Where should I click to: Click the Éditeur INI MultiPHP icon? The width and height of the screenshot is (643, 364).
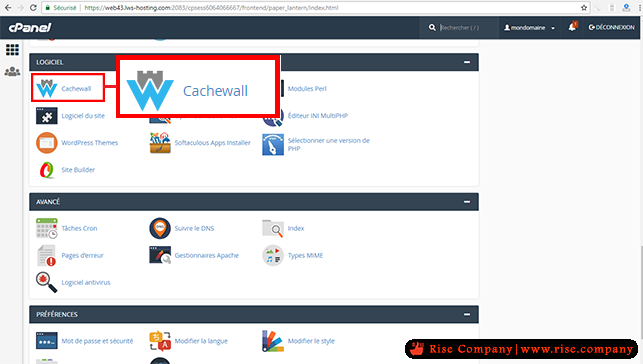[273, 118]
